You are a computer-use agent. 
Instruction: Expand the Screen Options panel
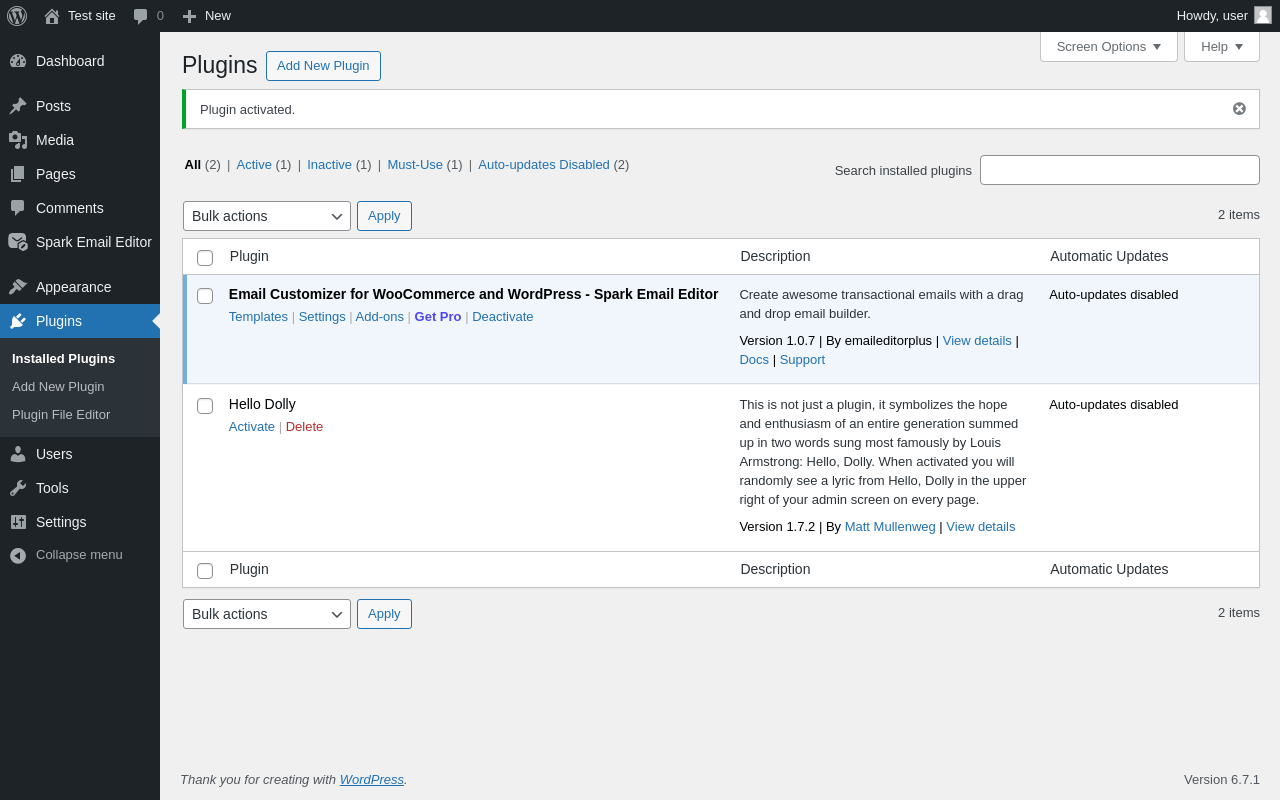(x=1108, y=46)
